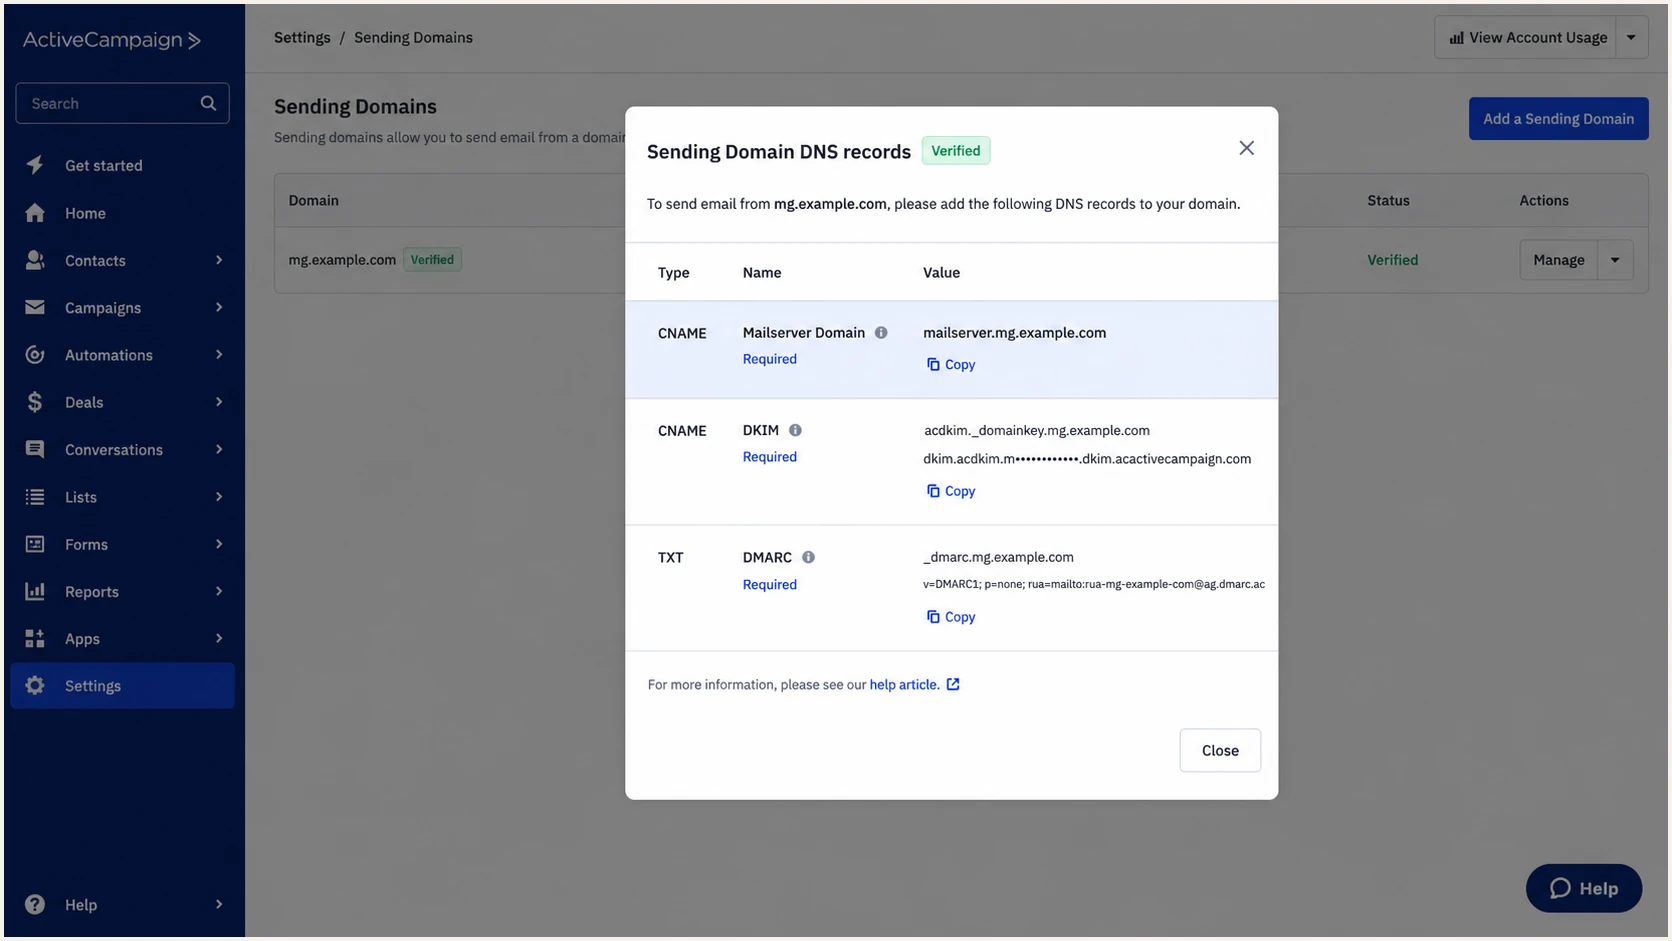The image size is (1672, 941).
Task: Expand the Contacts submenu chevron
Action: click(x=219, y=260)
